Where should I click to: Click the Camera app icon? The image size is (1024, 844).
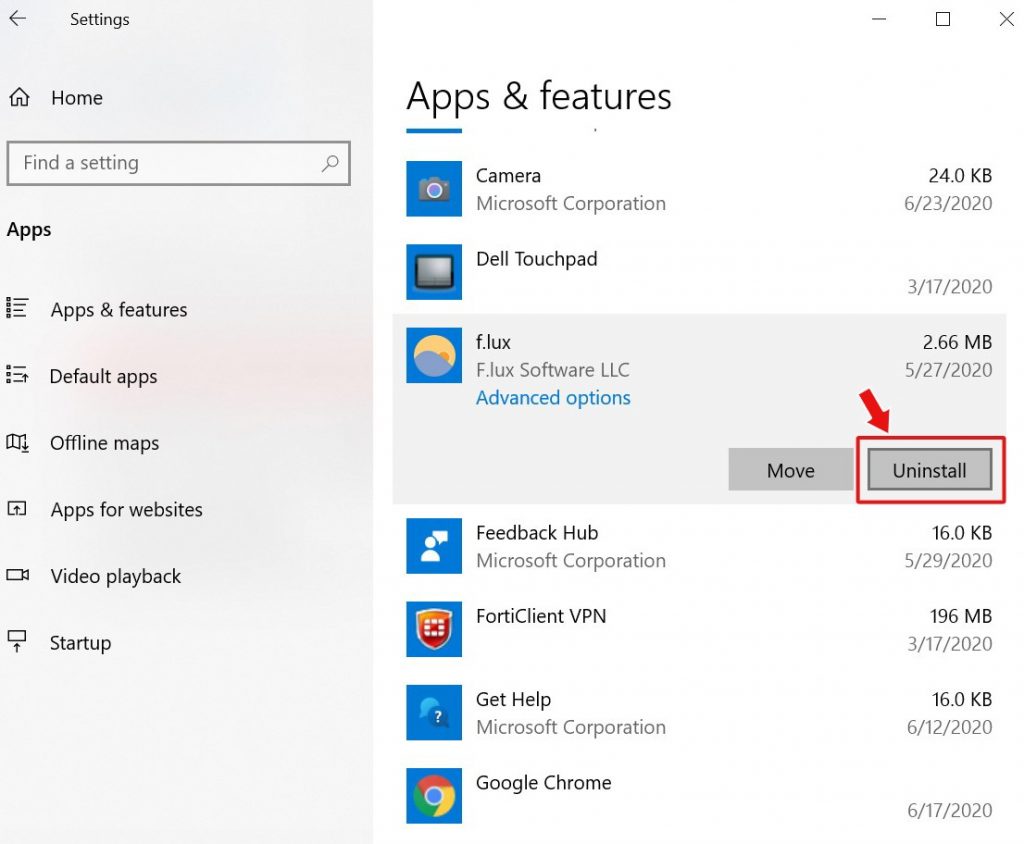click(434, 189)
